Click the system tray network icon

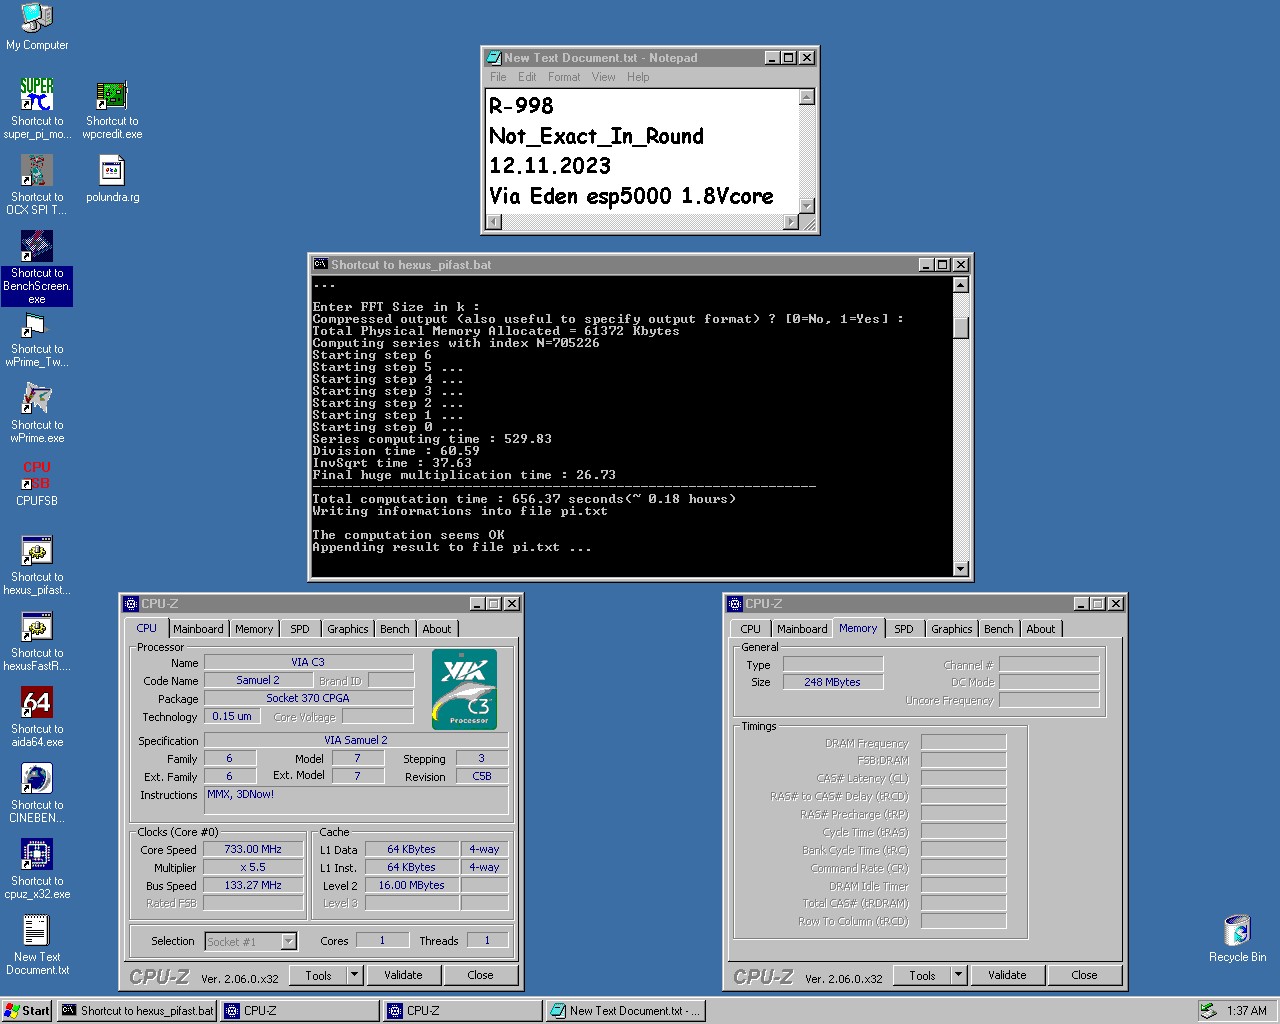coord(1209,1011)
